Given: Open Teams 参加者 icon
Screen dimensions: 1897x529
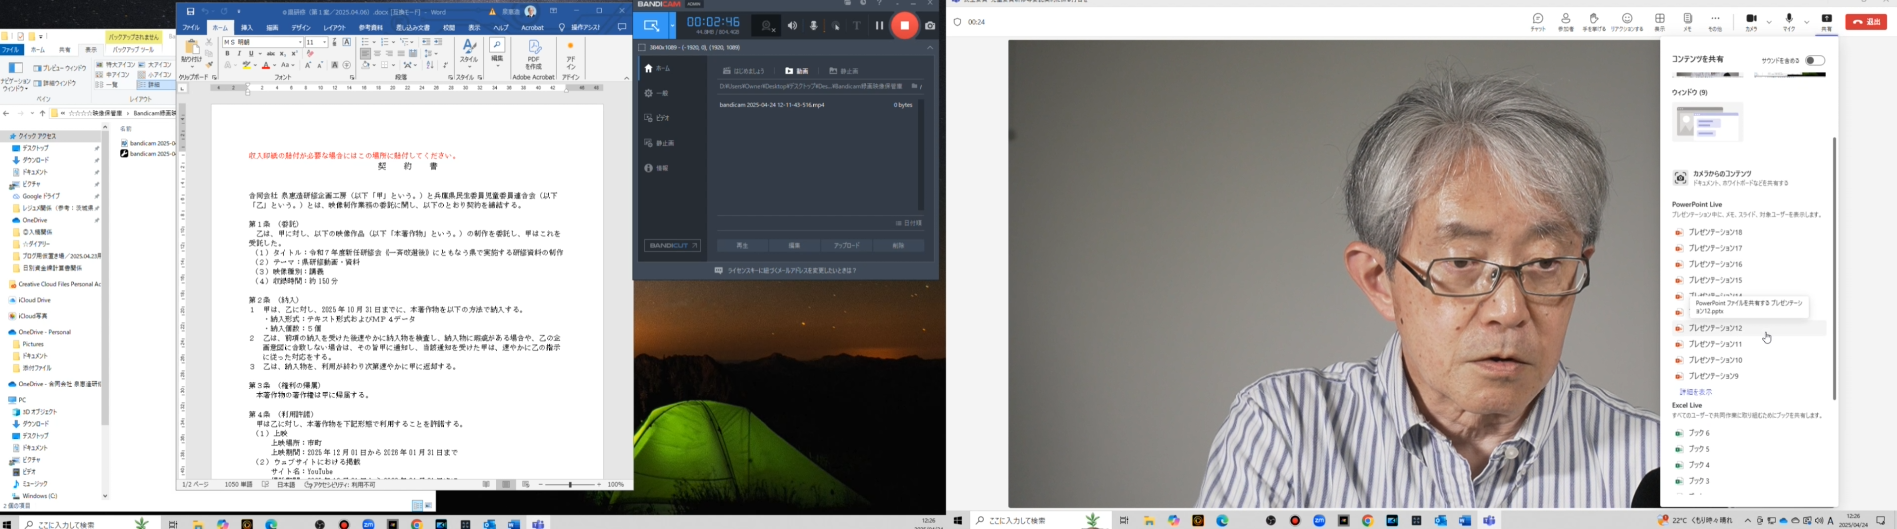Looking at the screenshot, I should [1566, 22].
